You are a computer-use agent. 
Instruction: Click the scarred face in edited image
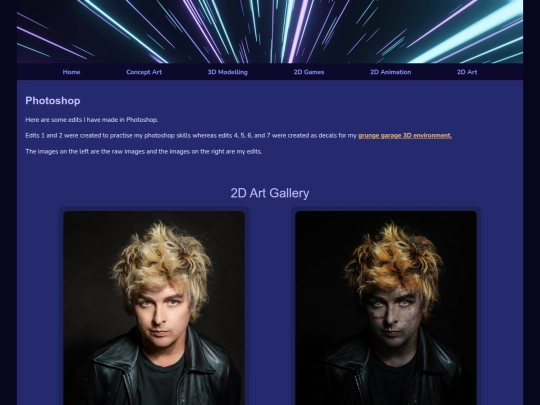393,319
